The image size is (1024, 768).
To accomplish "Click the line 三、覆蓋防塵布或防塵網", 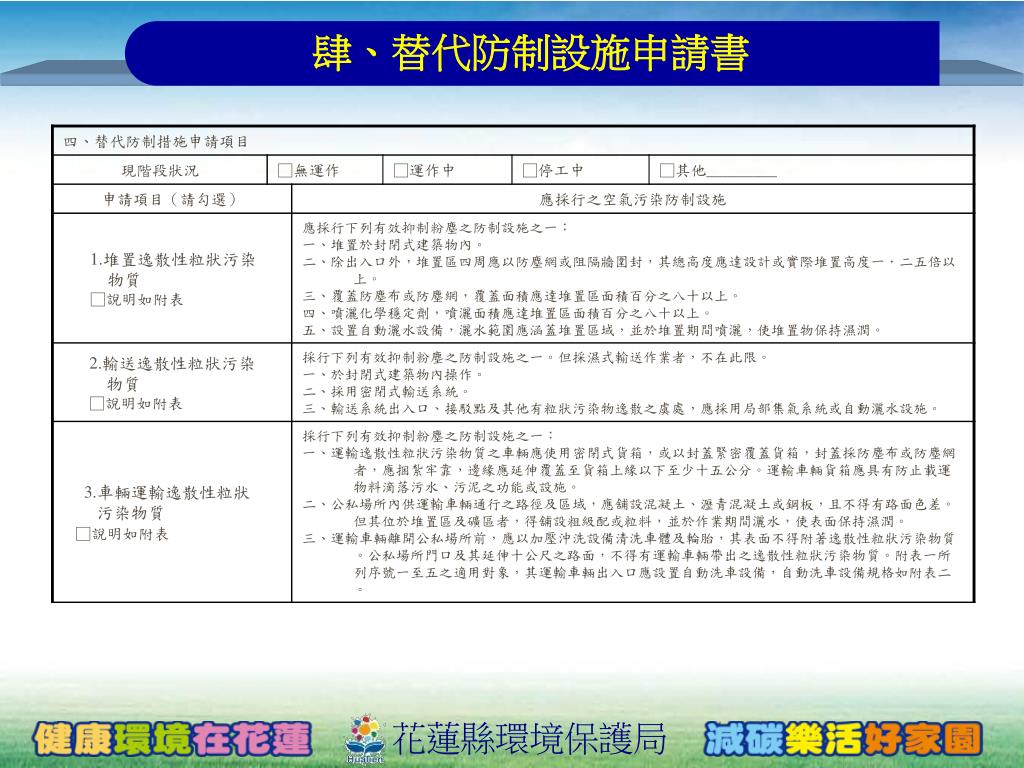I will click(x=521, y=296).
